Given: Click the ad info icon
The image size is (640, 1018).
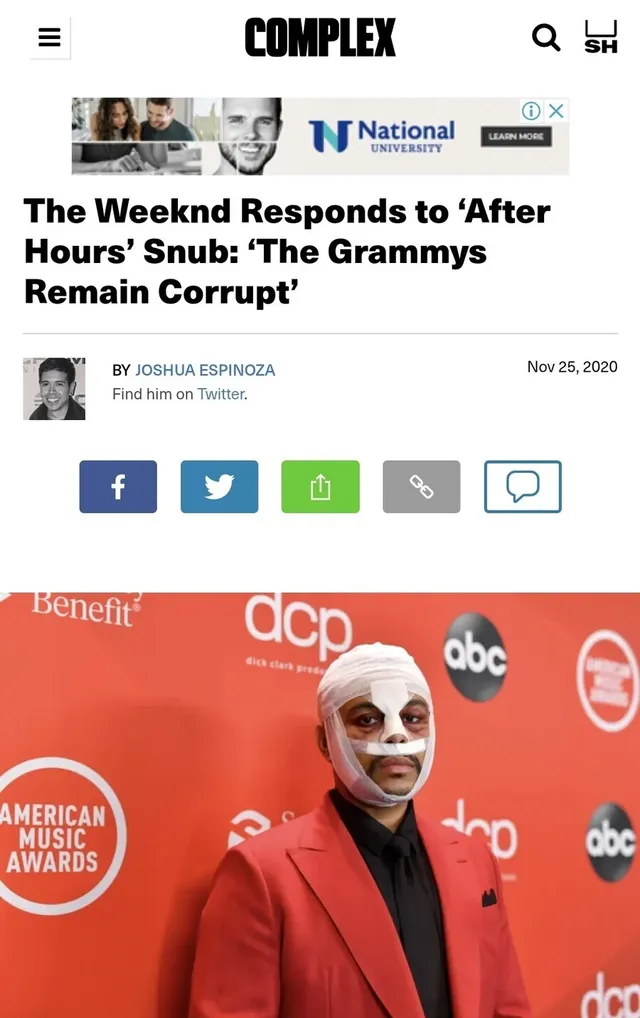Looking at the screenshot, I should [530, 111].
